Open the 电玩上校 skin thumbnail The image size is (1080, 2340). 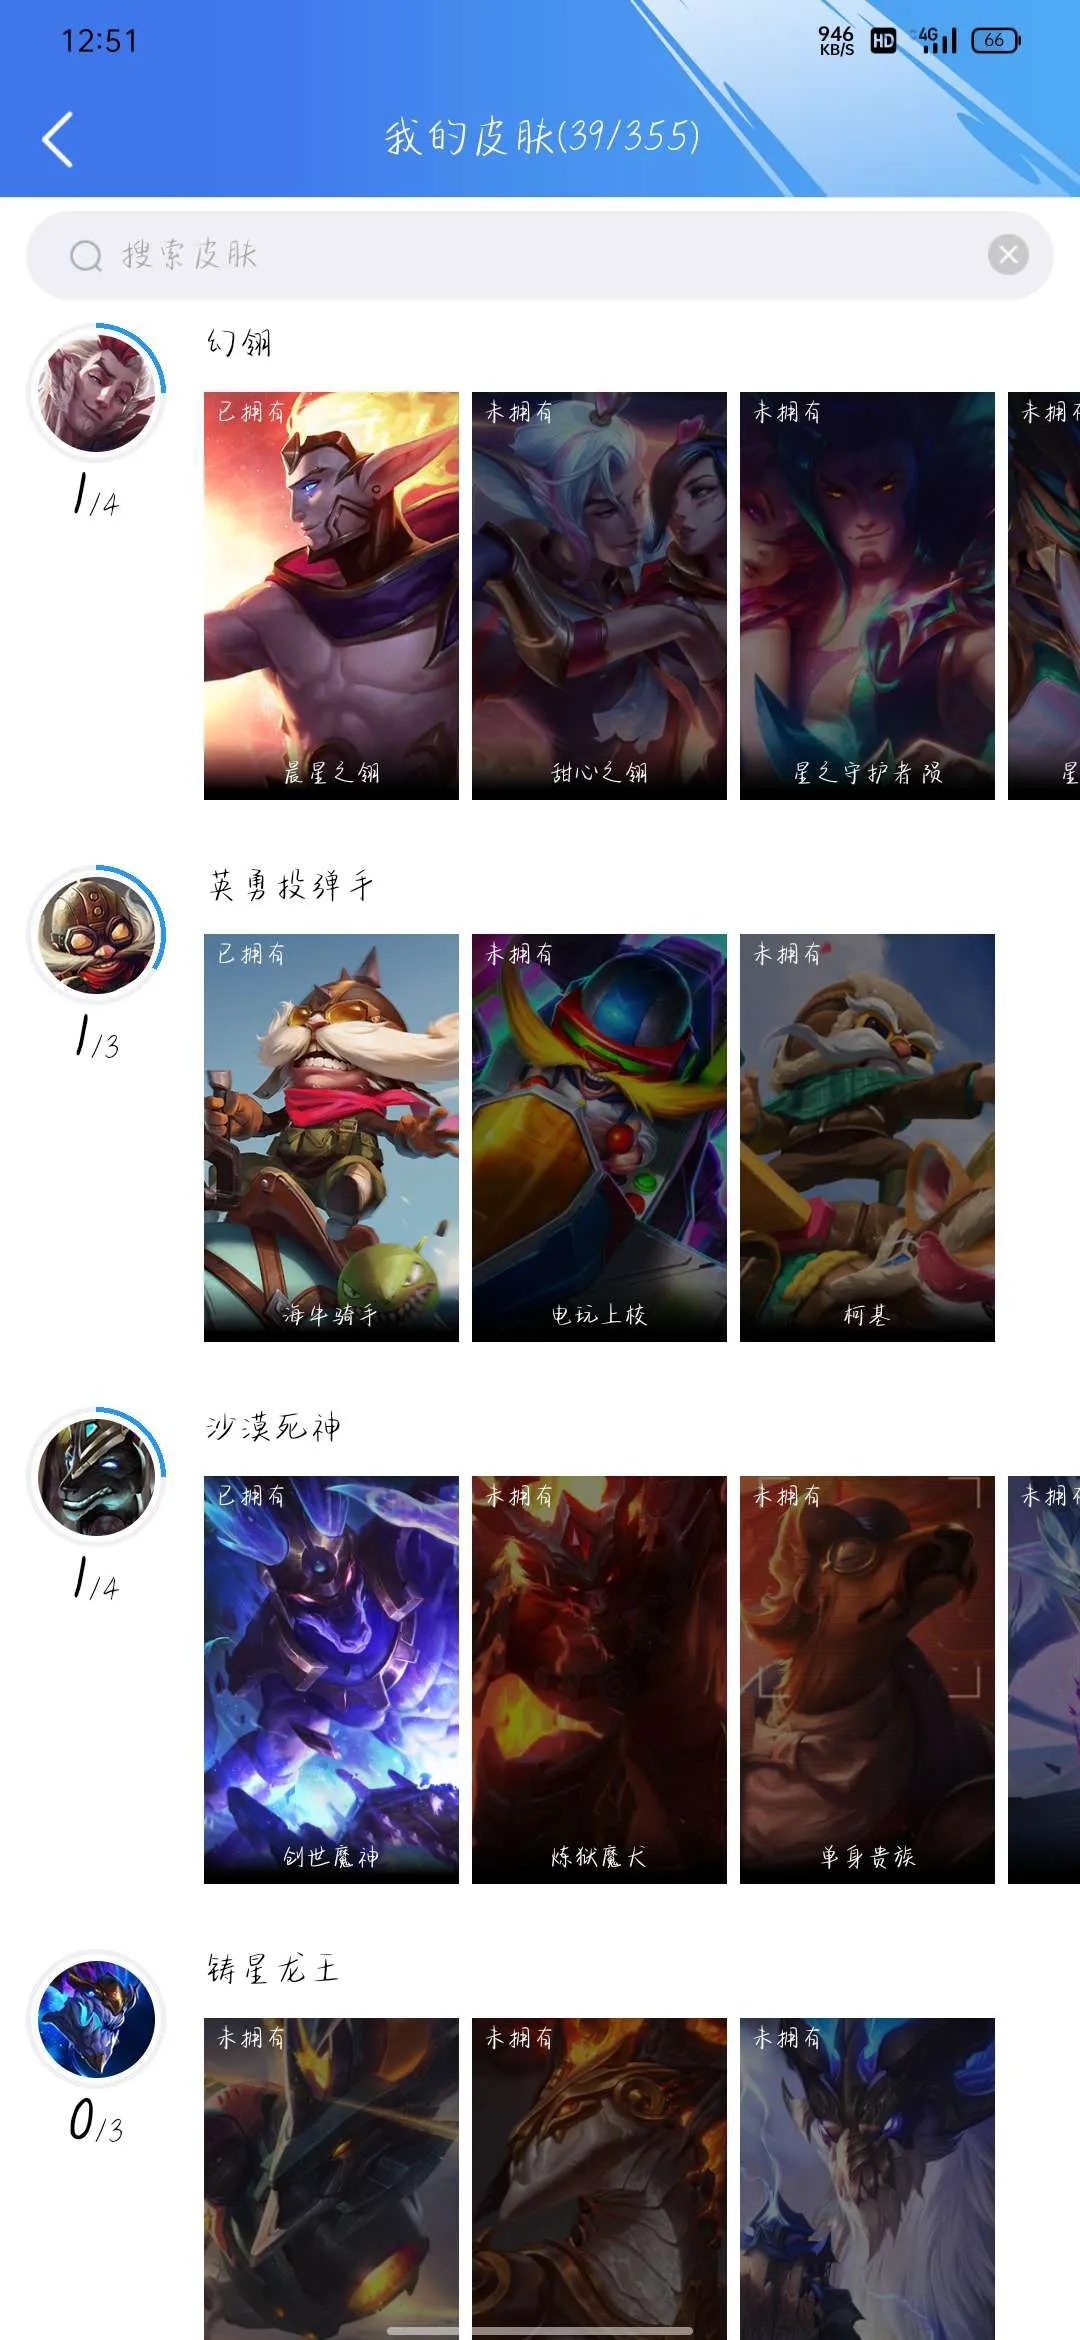[x=599, y=1138]
